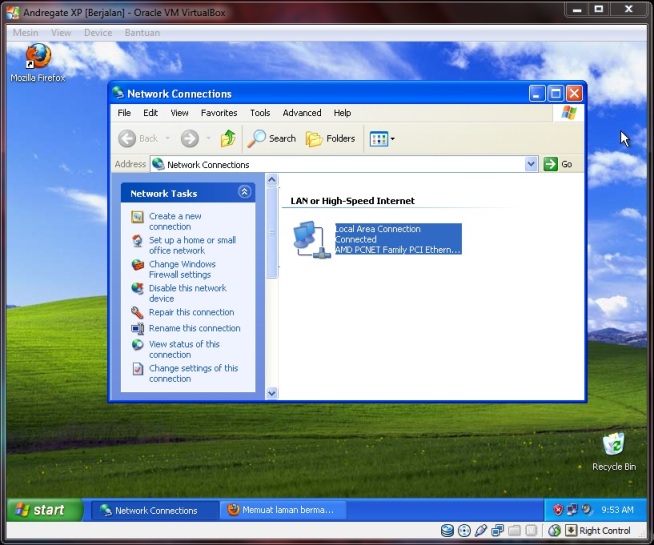Click the Change settings checklist icon
Image resolution: width=654 pixels, height=545 pixels.
[x=137, y=369]
